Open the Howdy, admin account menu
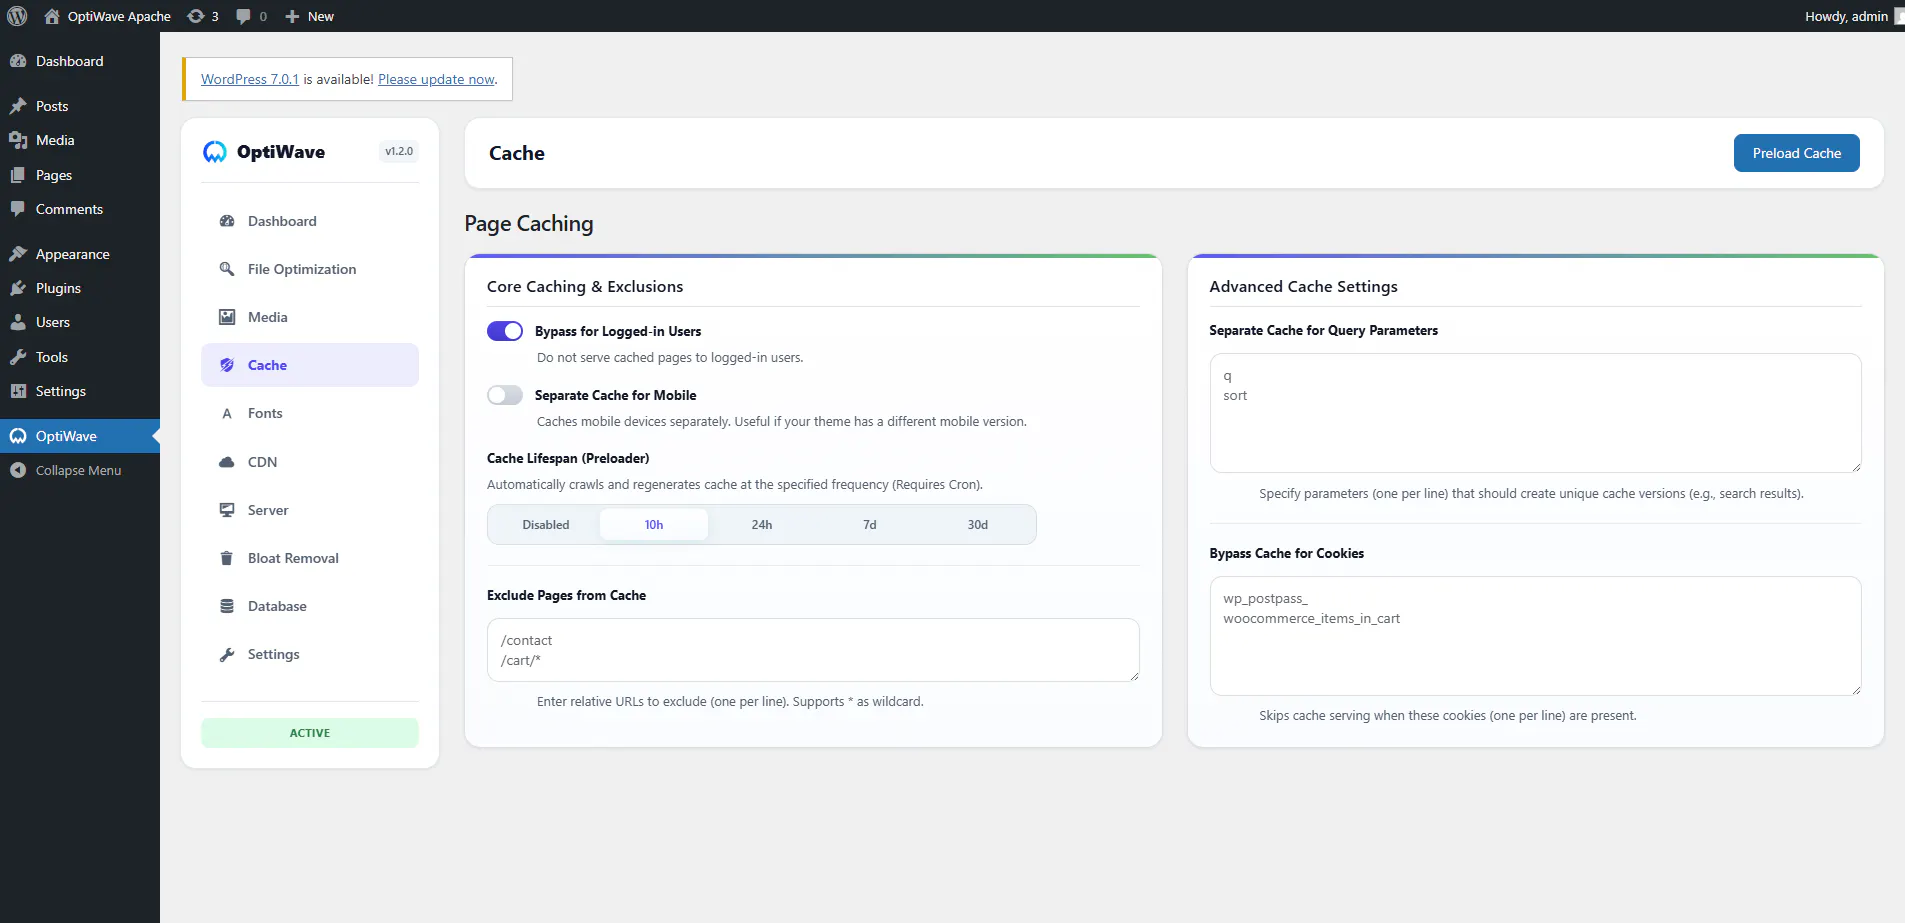This screenshot has height=923, width=1905. coord(1850,16)
